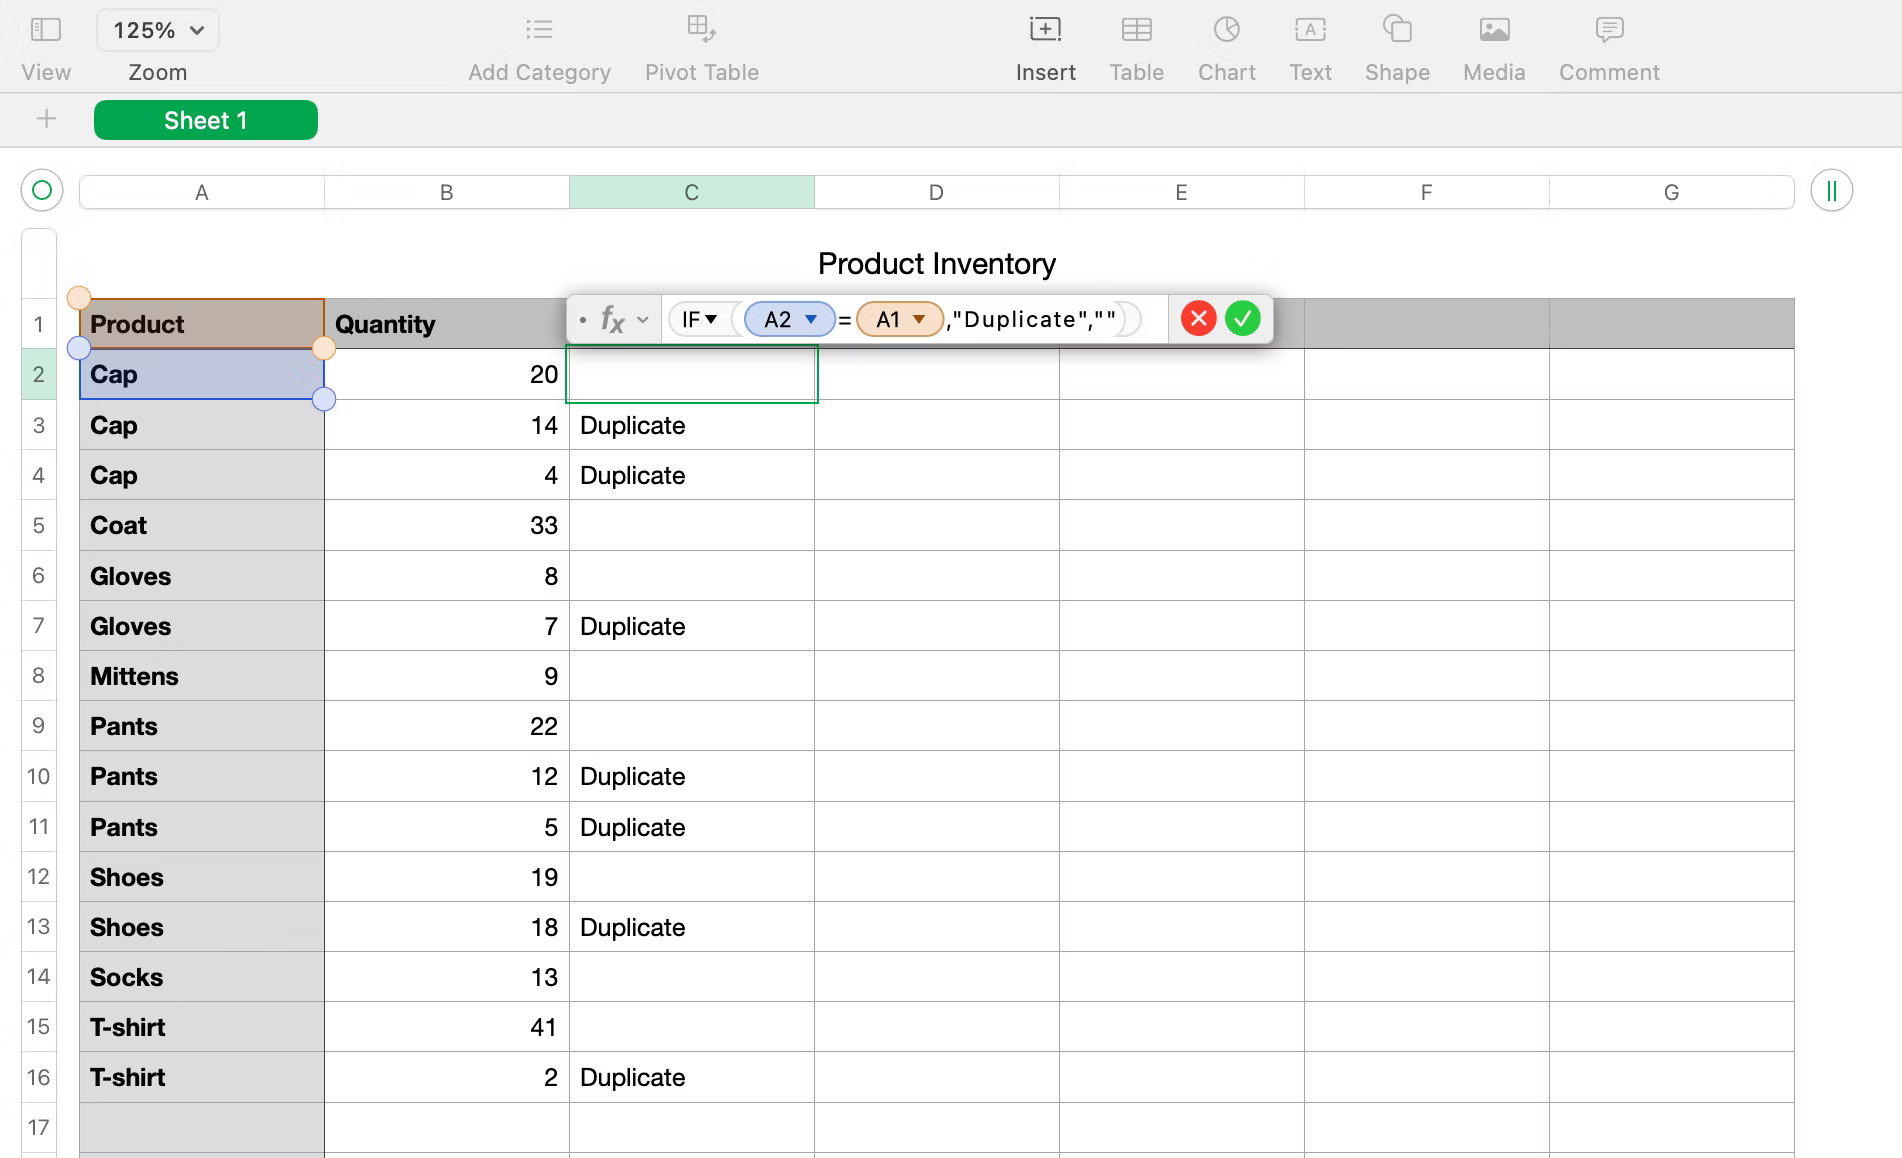Click the Chart toolbar icon
The height and width of the screenshot is (1158, 1902).
click(x=1226, y=30)
